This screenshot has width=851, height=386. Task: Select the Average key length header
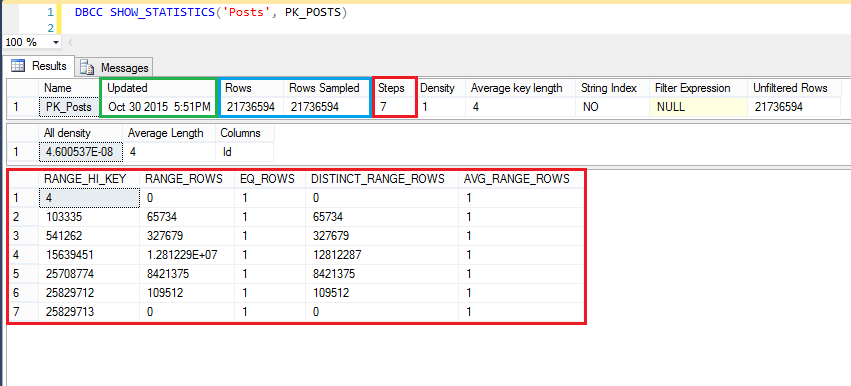coord(520,88)
